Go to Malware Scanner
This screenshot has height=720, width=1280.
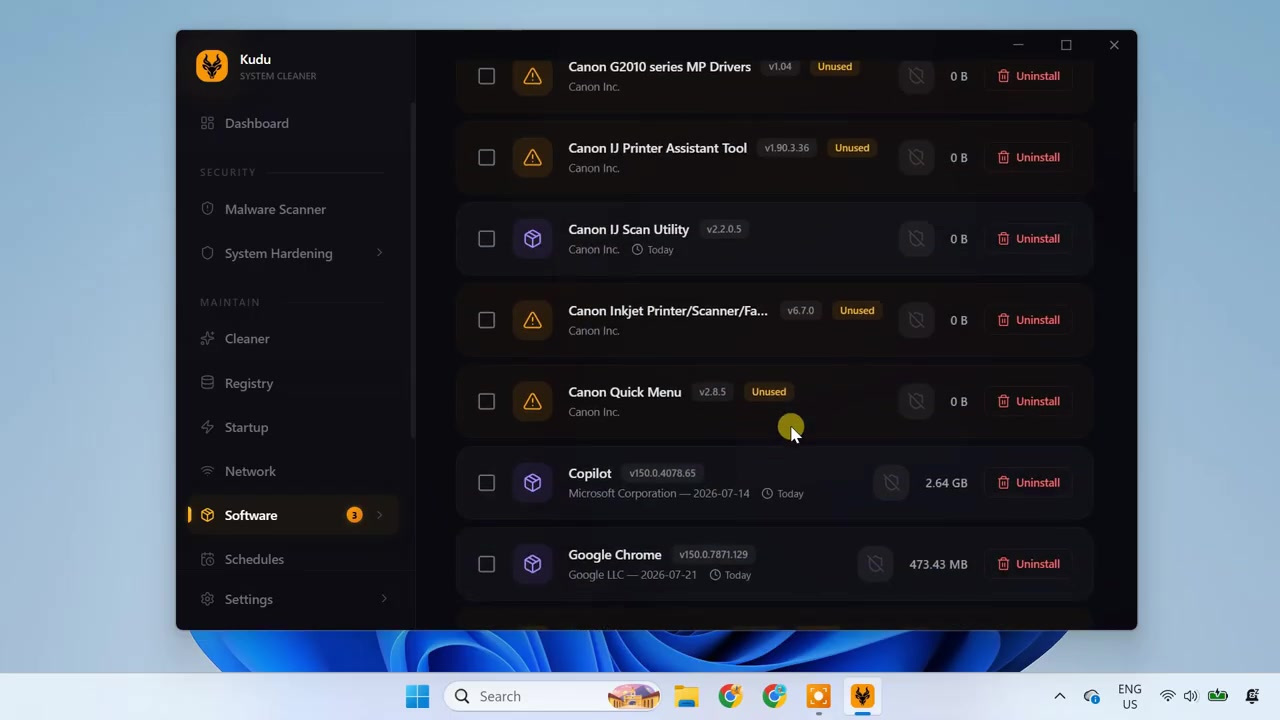point(292,209)
